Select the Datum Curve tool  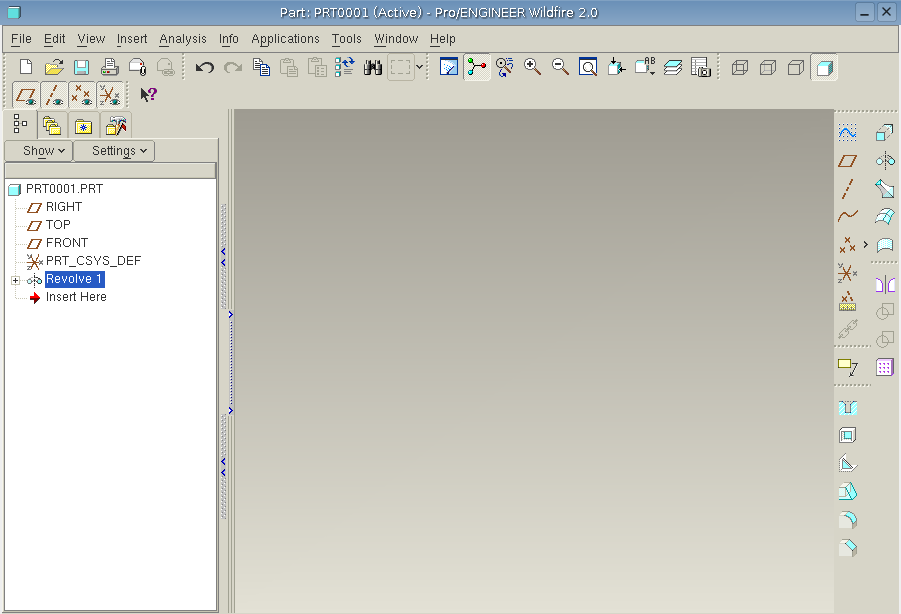tap(847, 216)
